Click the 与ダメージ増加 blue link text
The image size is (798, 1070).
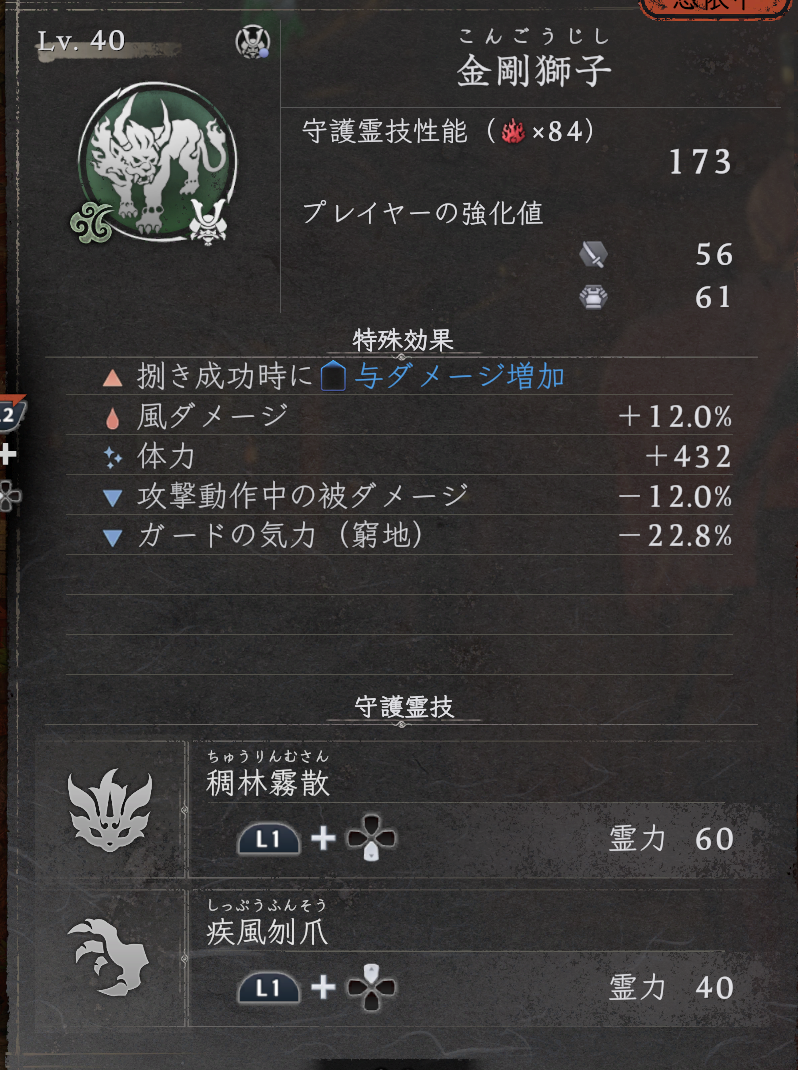pos(459,377)
